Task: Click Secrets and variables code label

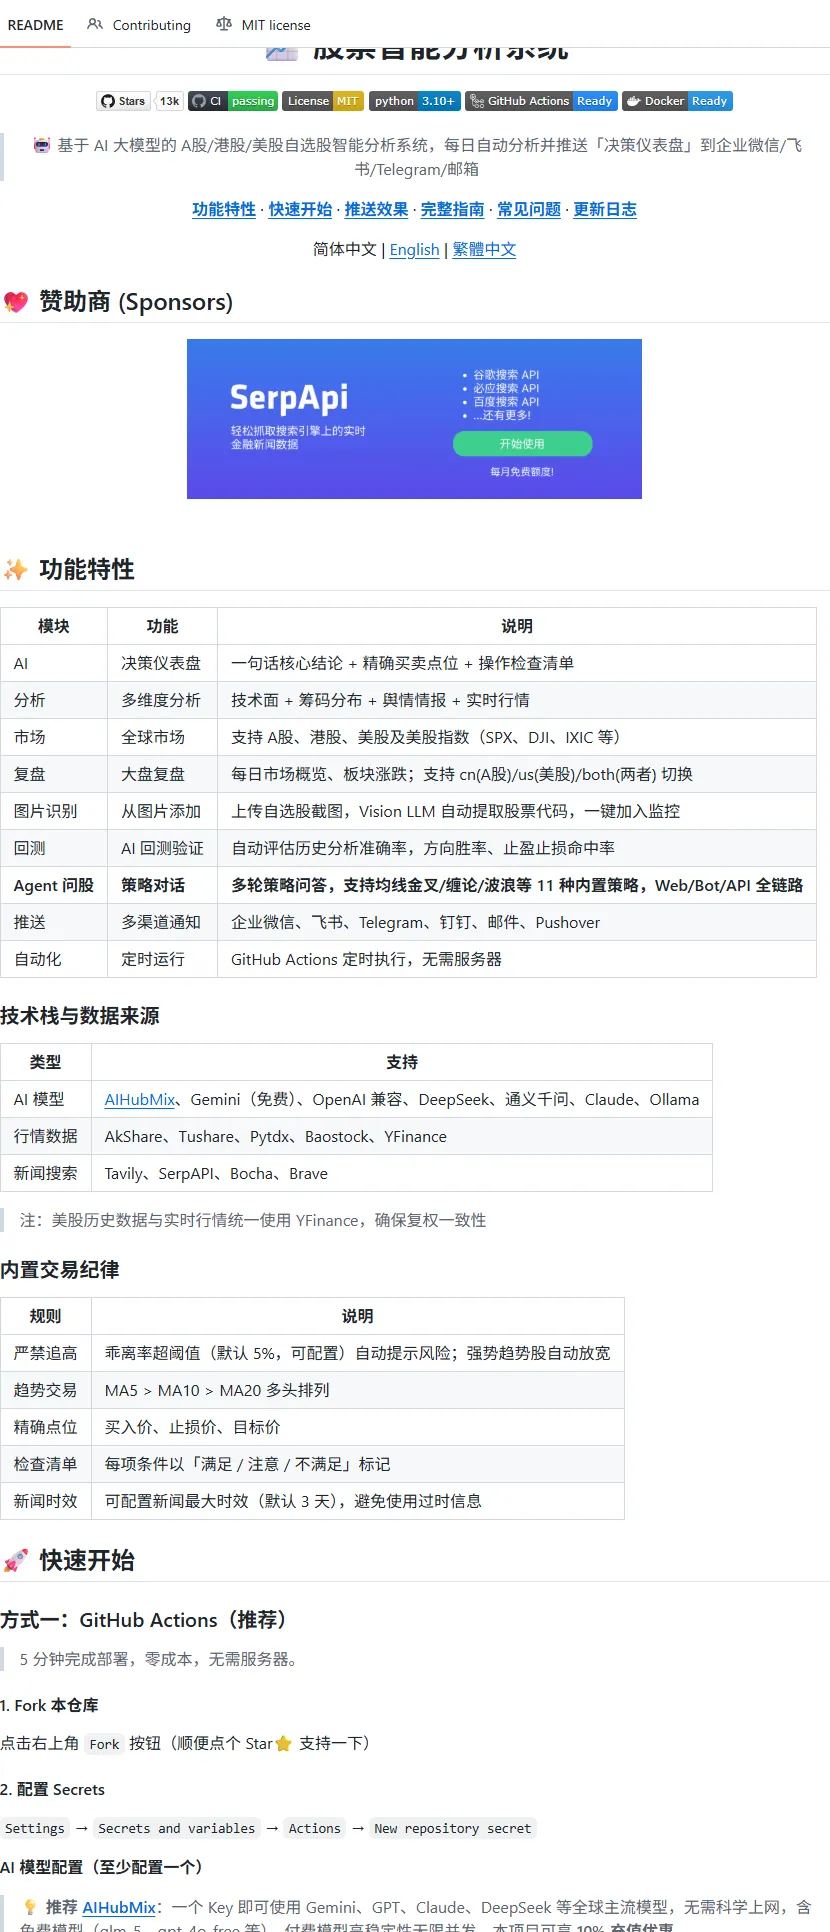Action: (176, 1828)
